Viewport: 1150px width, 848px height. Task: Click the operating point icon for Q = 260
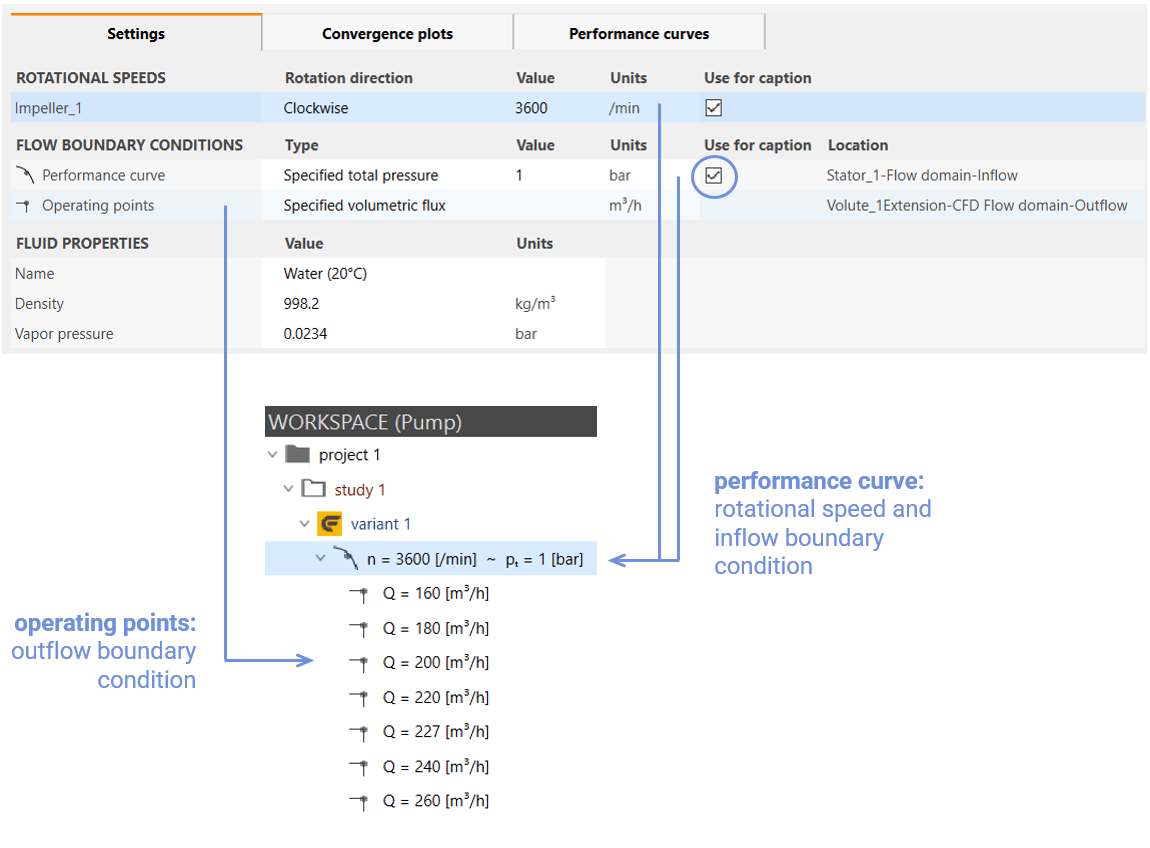(x=359, y=801)
